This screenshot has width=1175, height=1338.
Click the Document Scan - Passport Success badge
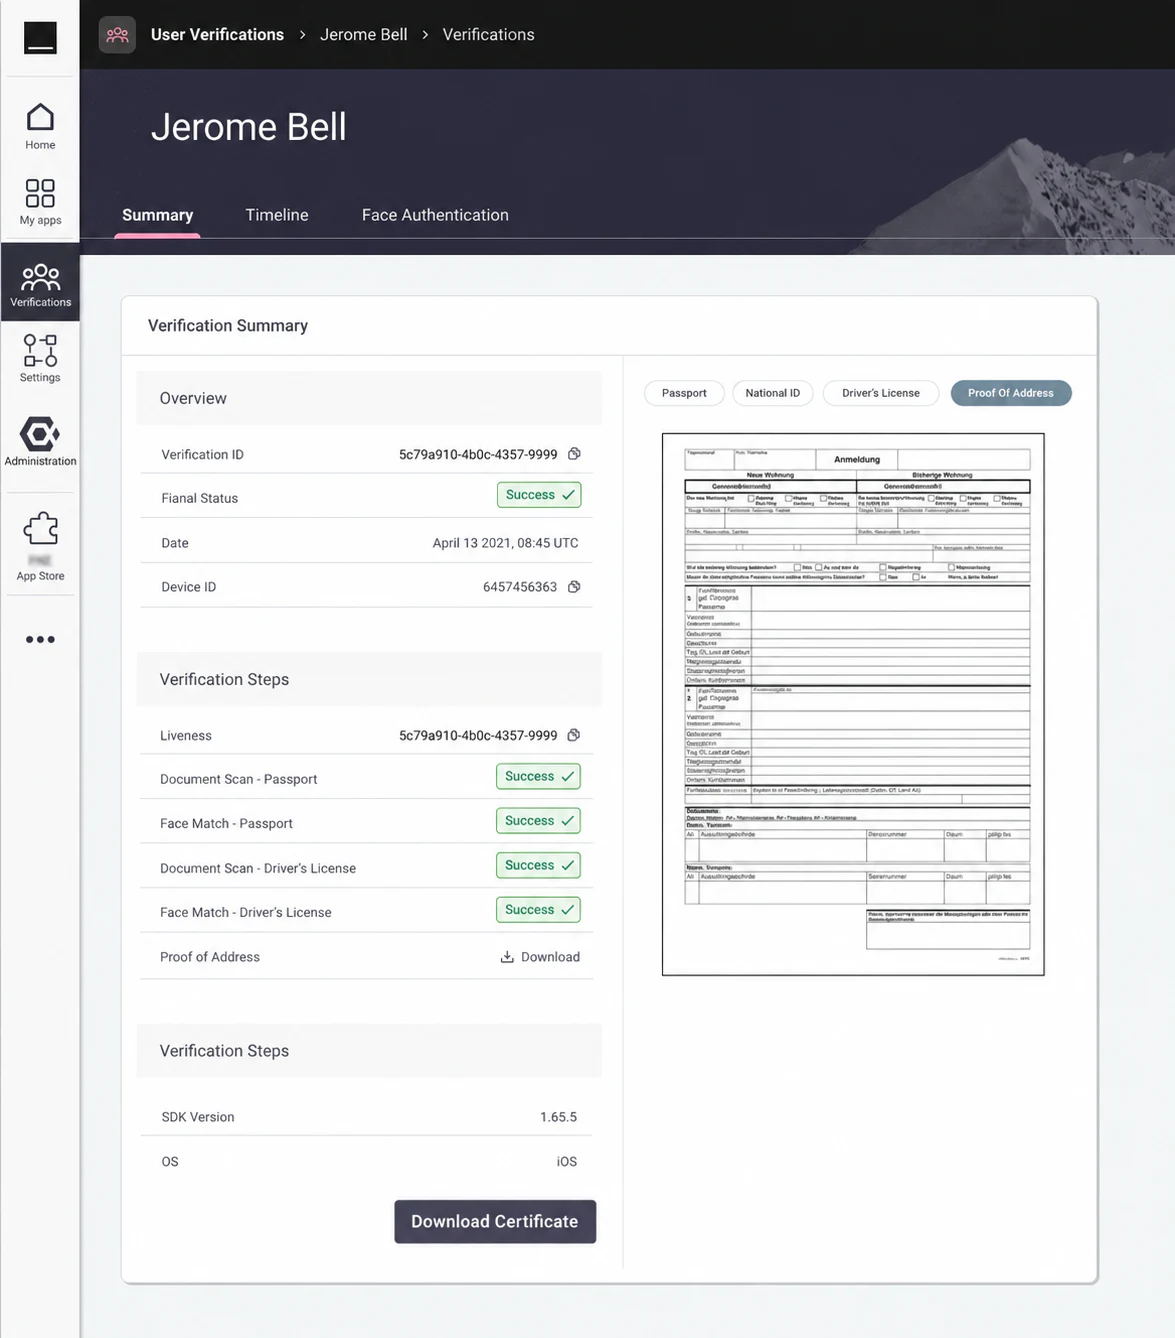[538, 776]
